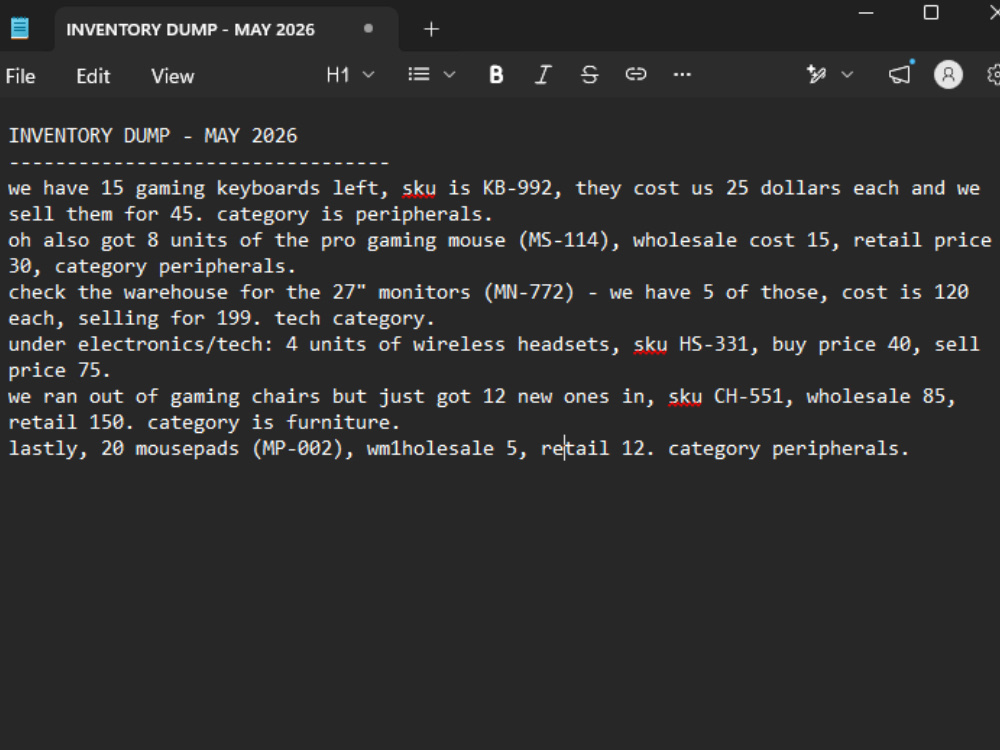This screenshot has height=750, width=1000.
Task: Click the text 'electronics/tech:'
Action: tap(175, 344)
